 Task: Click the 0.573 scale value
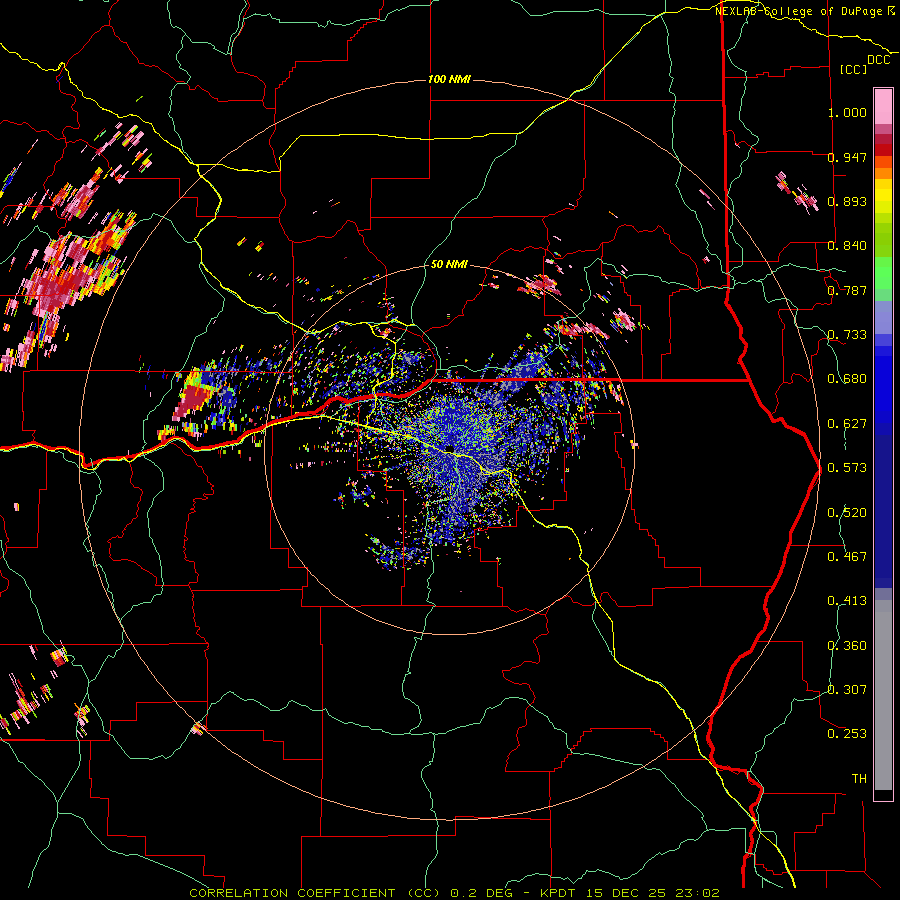tap(847, 468)
